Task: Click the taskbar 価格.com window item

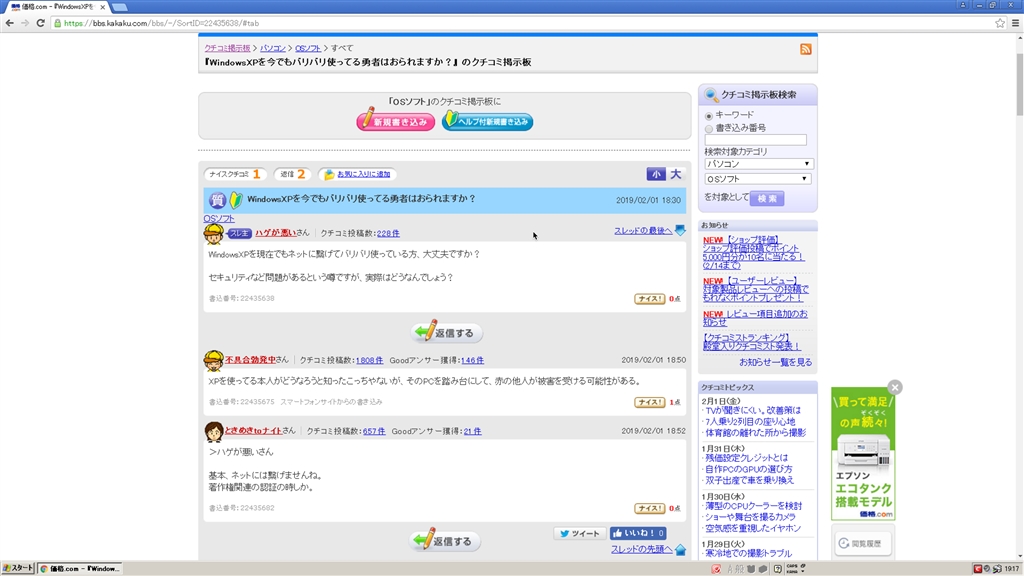Action: (x=80, y=568)
